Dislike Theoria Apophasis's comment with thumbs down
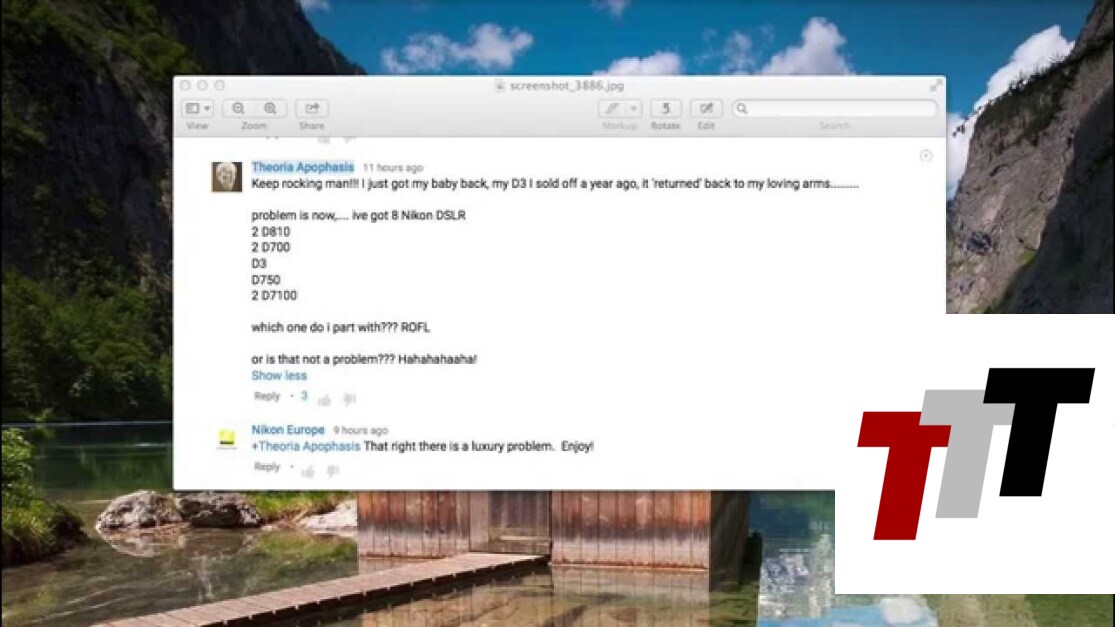 point(349,399)
